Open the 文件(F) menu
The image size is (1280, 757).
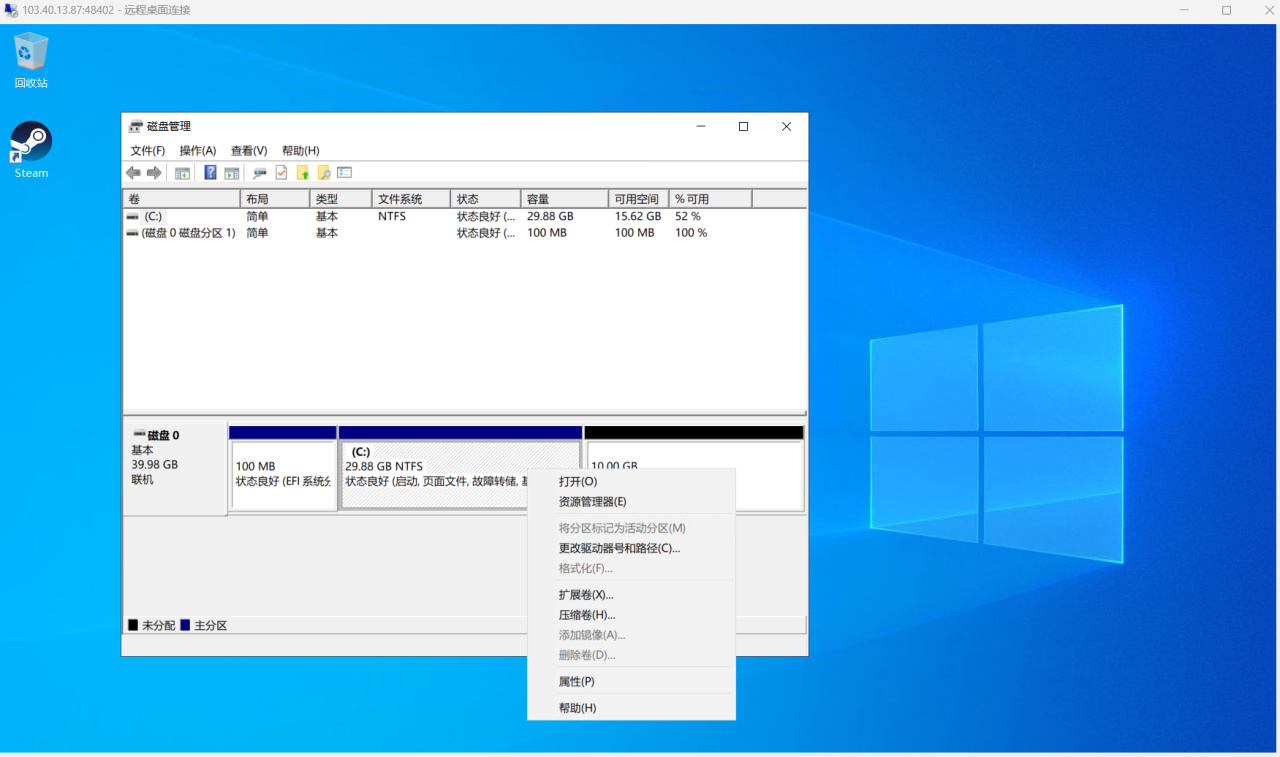click(x=147, y=151)
